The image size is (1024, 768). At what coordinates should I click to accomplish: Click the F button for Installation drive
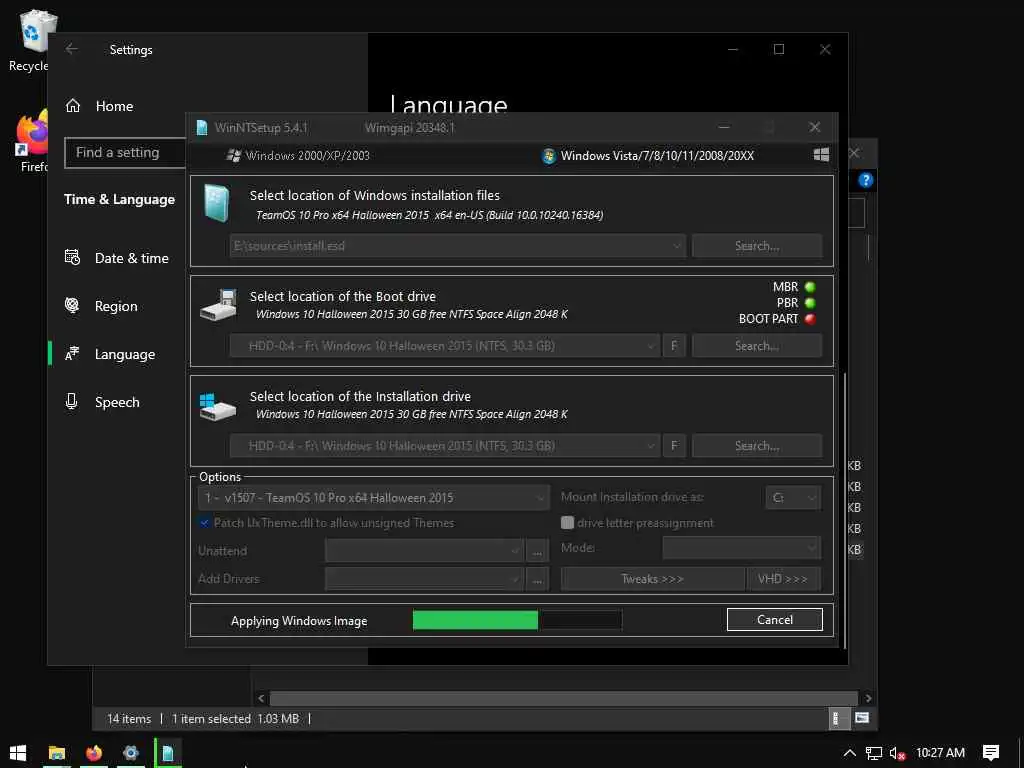tap(674, 446)
